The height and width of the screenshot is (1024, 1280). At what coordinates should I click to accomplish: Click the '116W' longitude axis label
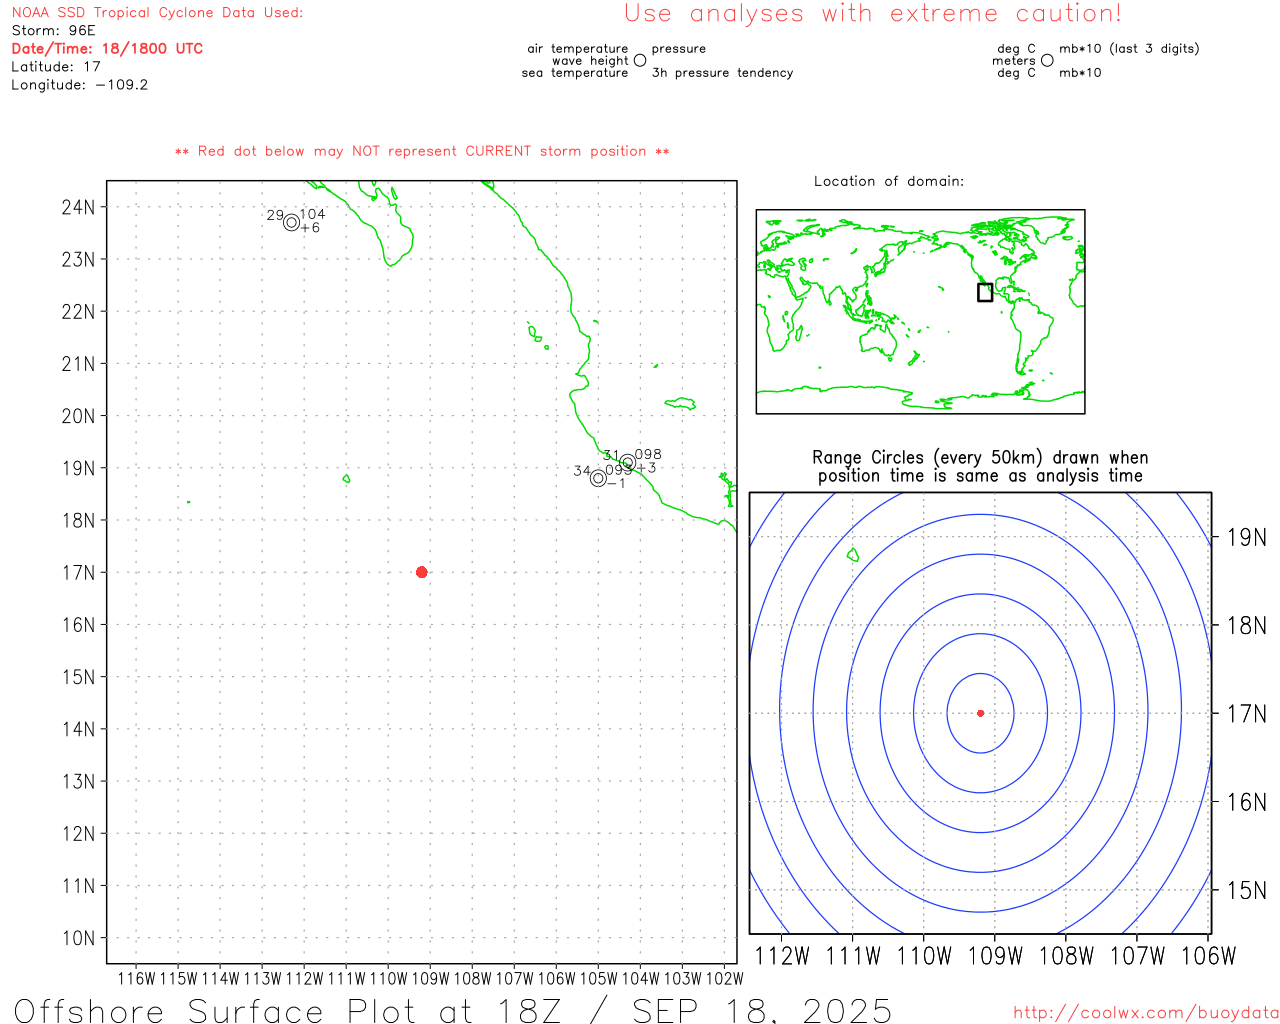click(x=137, y=978)
